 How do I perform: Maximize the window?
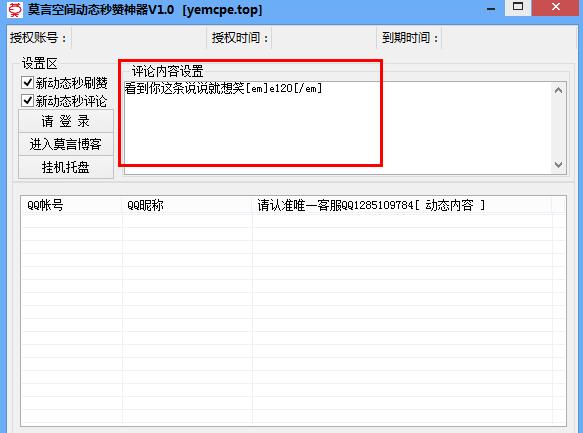click(x=518, y=7)
